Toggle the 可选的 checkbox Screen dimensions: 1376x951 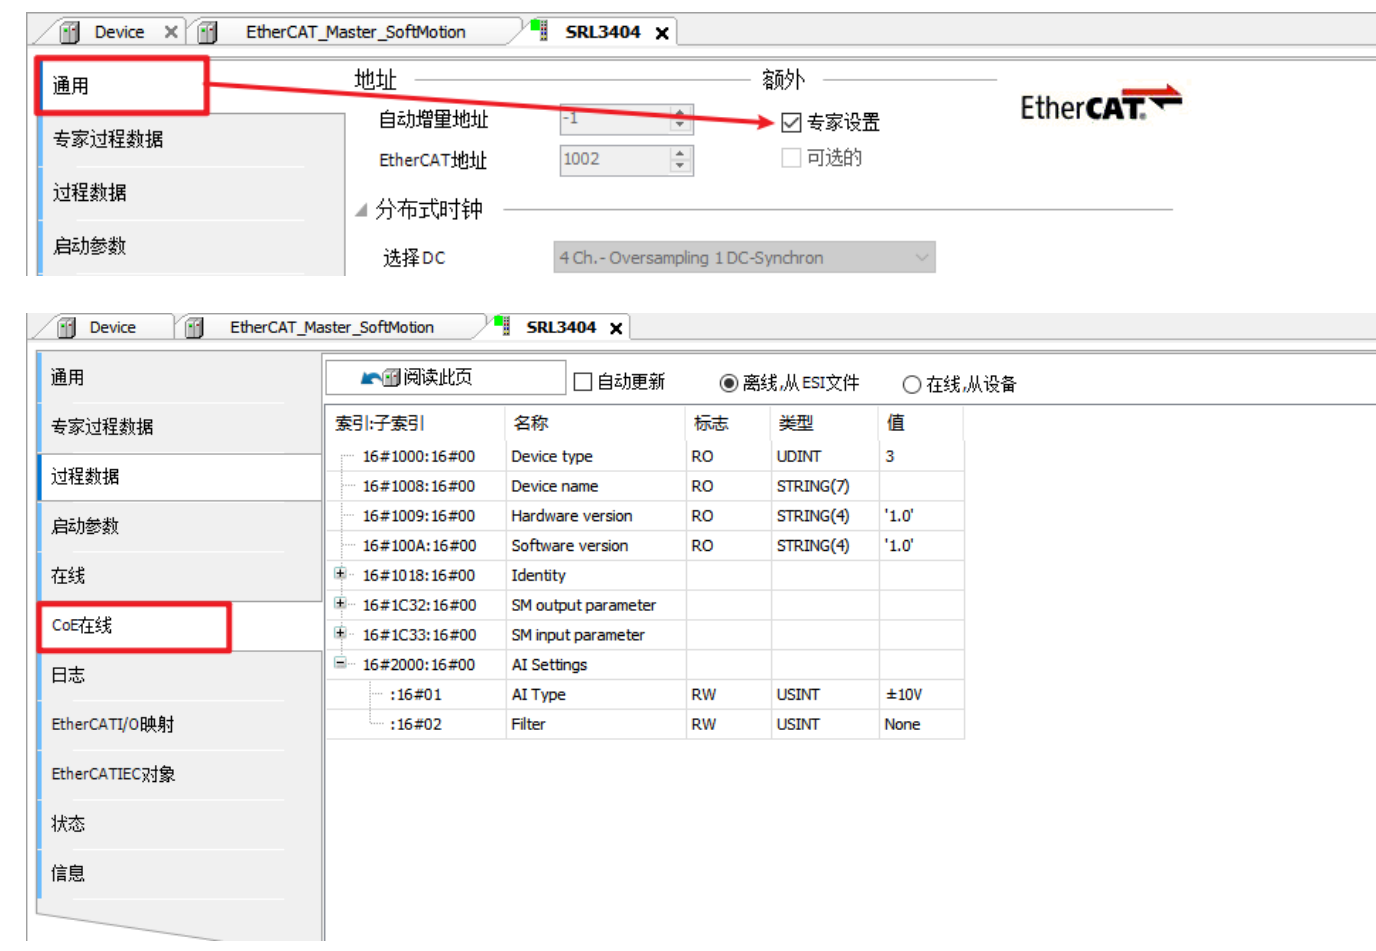pyautogui.click(x=791, y=158)
